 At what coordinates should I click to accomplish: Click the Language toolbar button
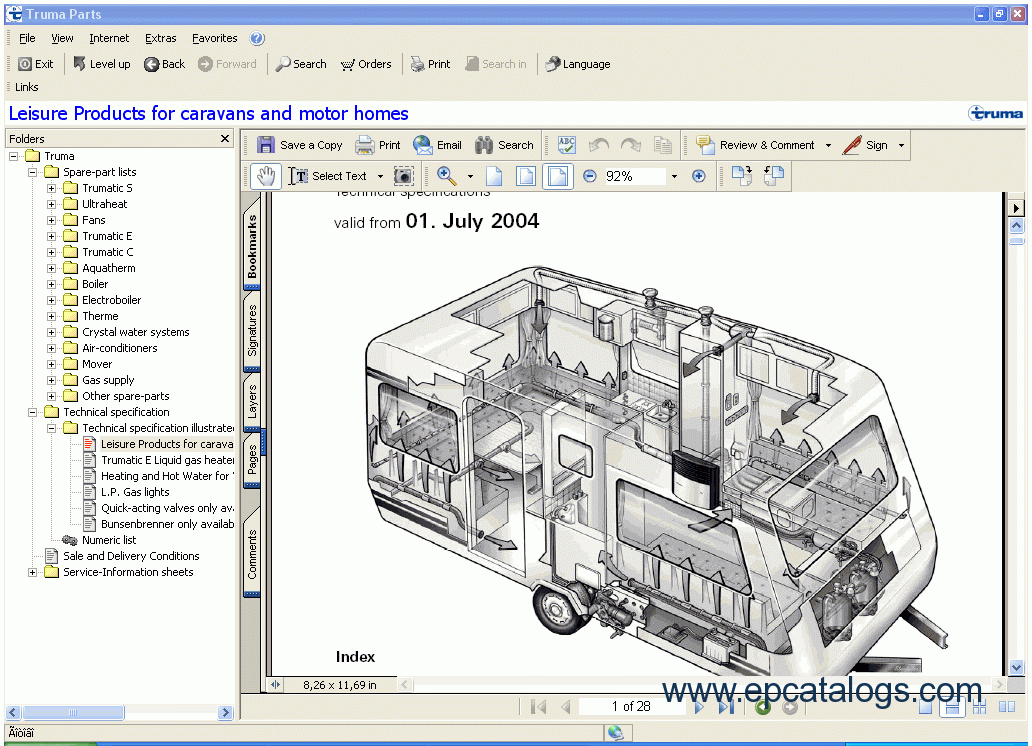coord(578,64)
